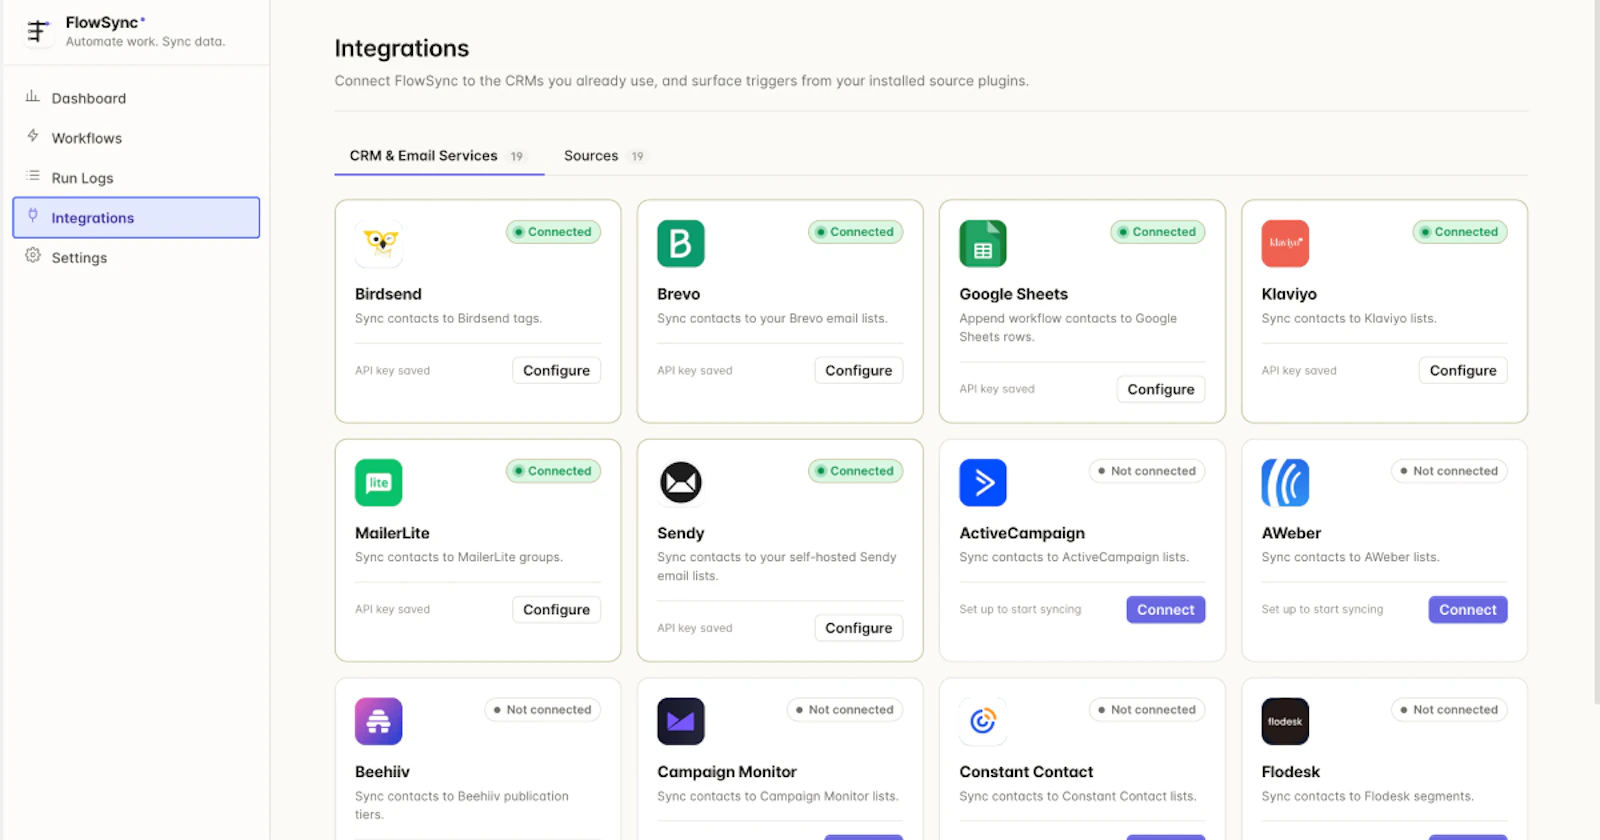Click ActiveCampaign's Not connected badge
The height and width of the screenshot is (840, 1600).
(x=1147, y=471)
